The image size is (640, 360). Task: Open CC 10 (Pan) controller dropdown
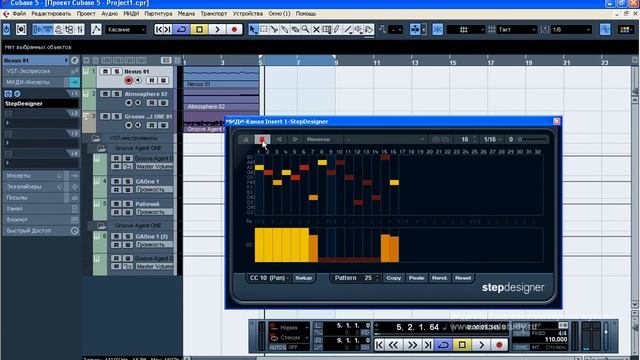(269, 278)
